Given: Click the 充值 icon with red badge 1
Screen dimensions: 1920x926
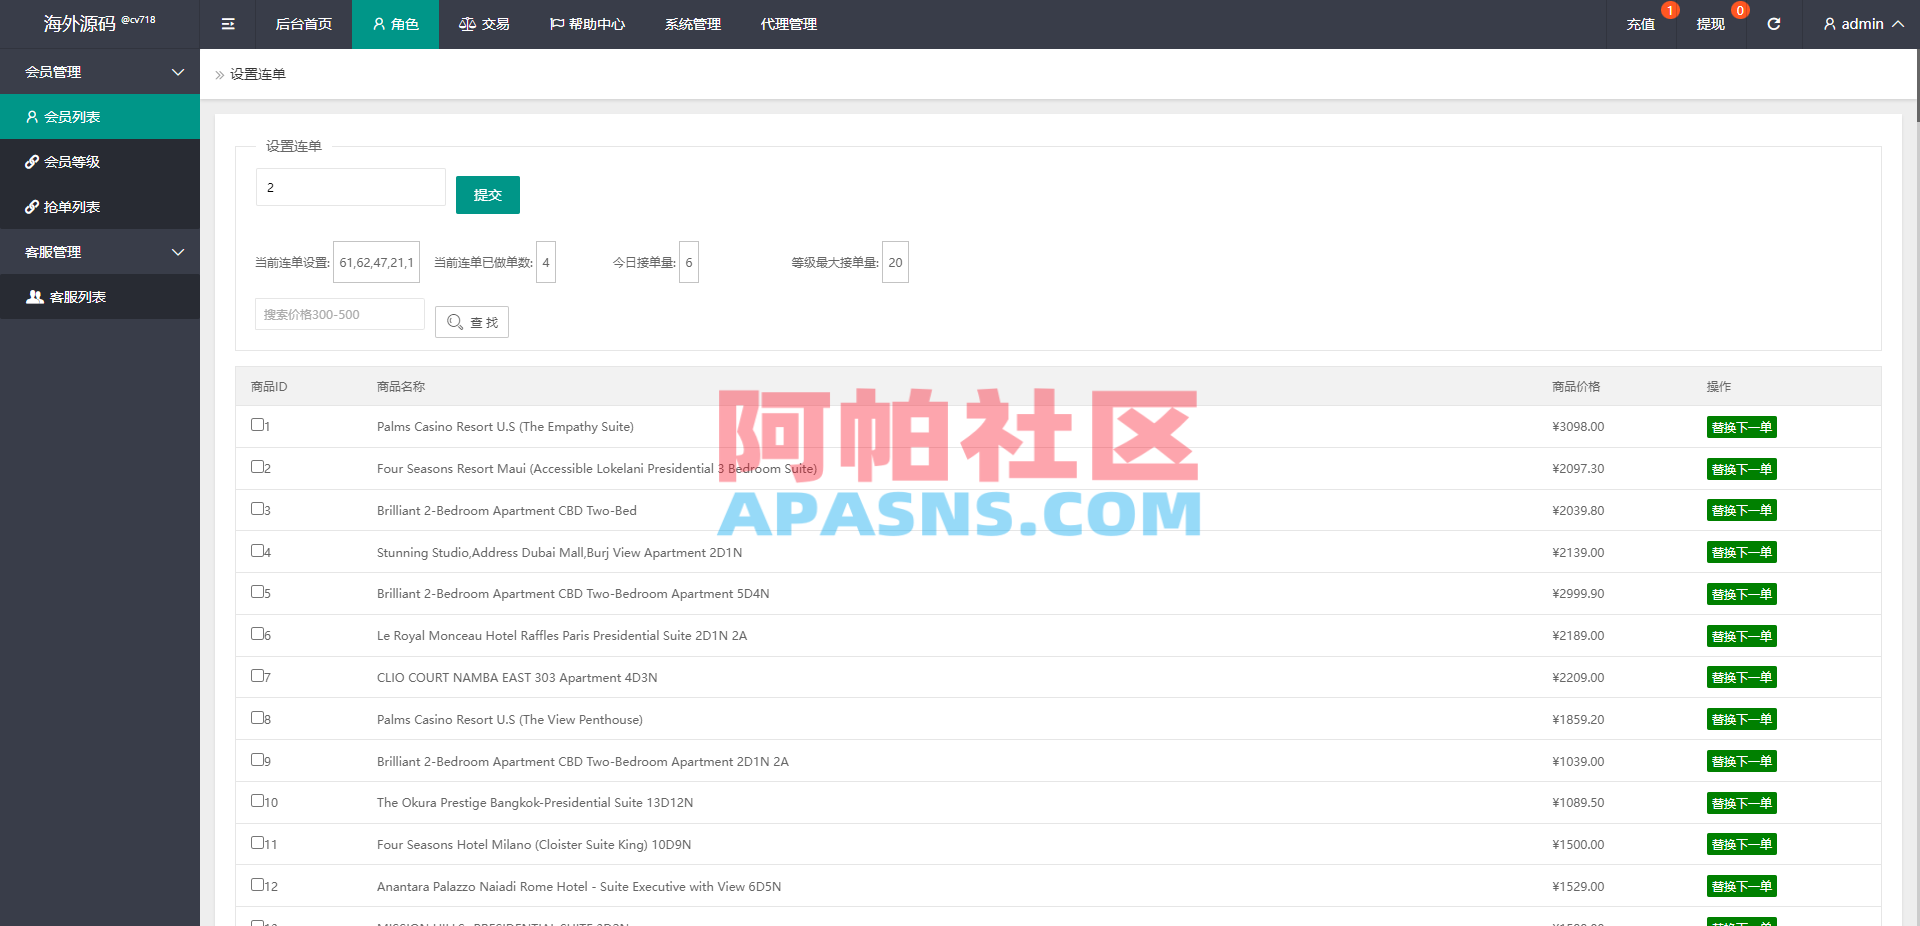Looking at the screenshot, I should coord(1640,24).
